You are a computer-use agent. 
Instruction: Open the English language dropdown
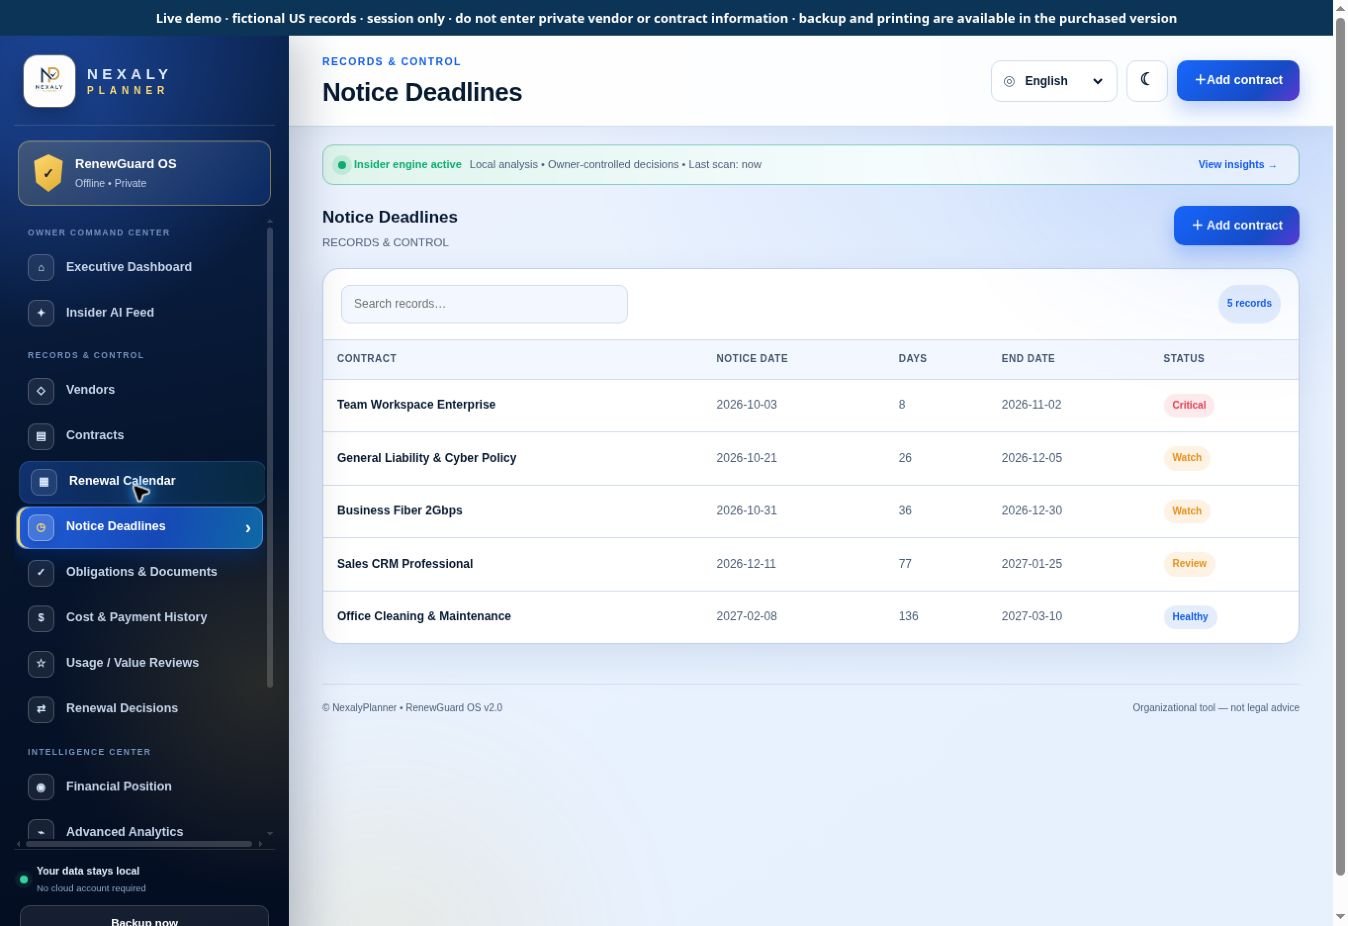1054,81
